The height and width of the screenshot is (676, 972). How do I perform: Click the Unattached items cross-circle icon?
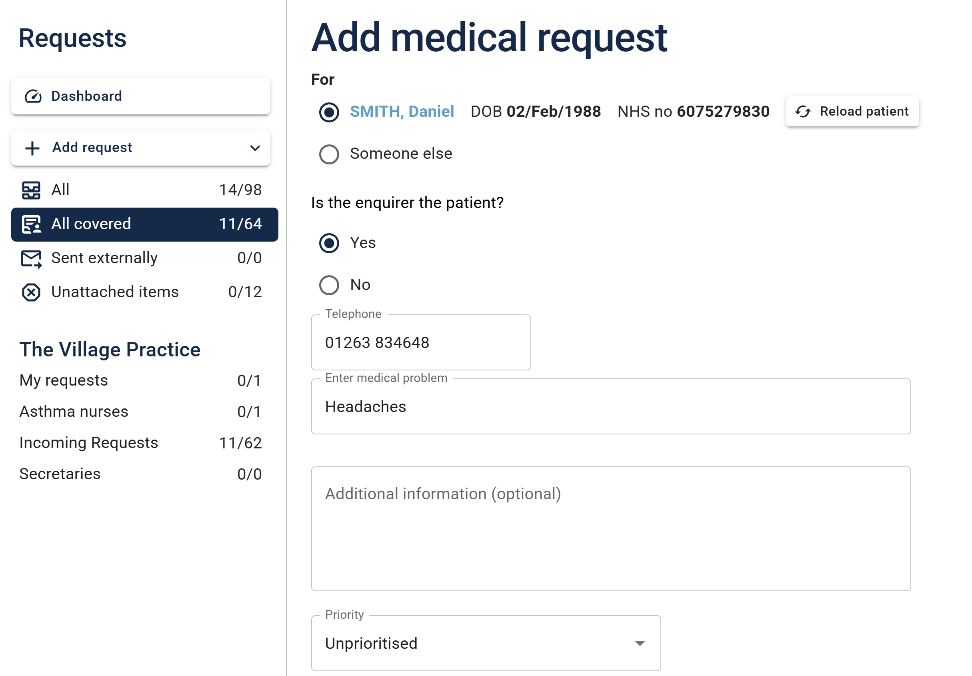pos(31,292)
